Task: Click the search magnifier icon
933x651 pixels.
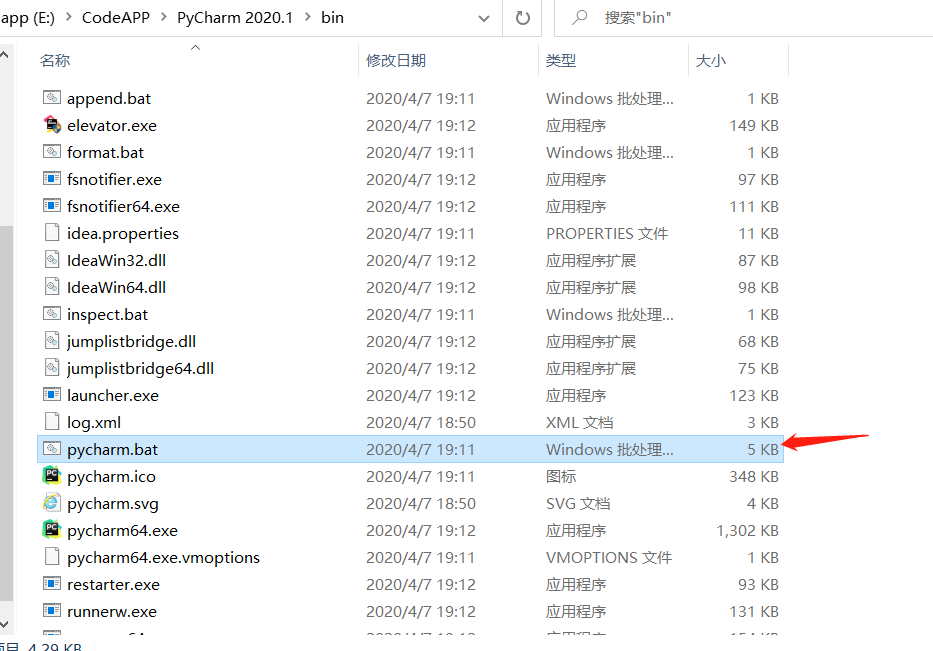Action: (580, 18)
